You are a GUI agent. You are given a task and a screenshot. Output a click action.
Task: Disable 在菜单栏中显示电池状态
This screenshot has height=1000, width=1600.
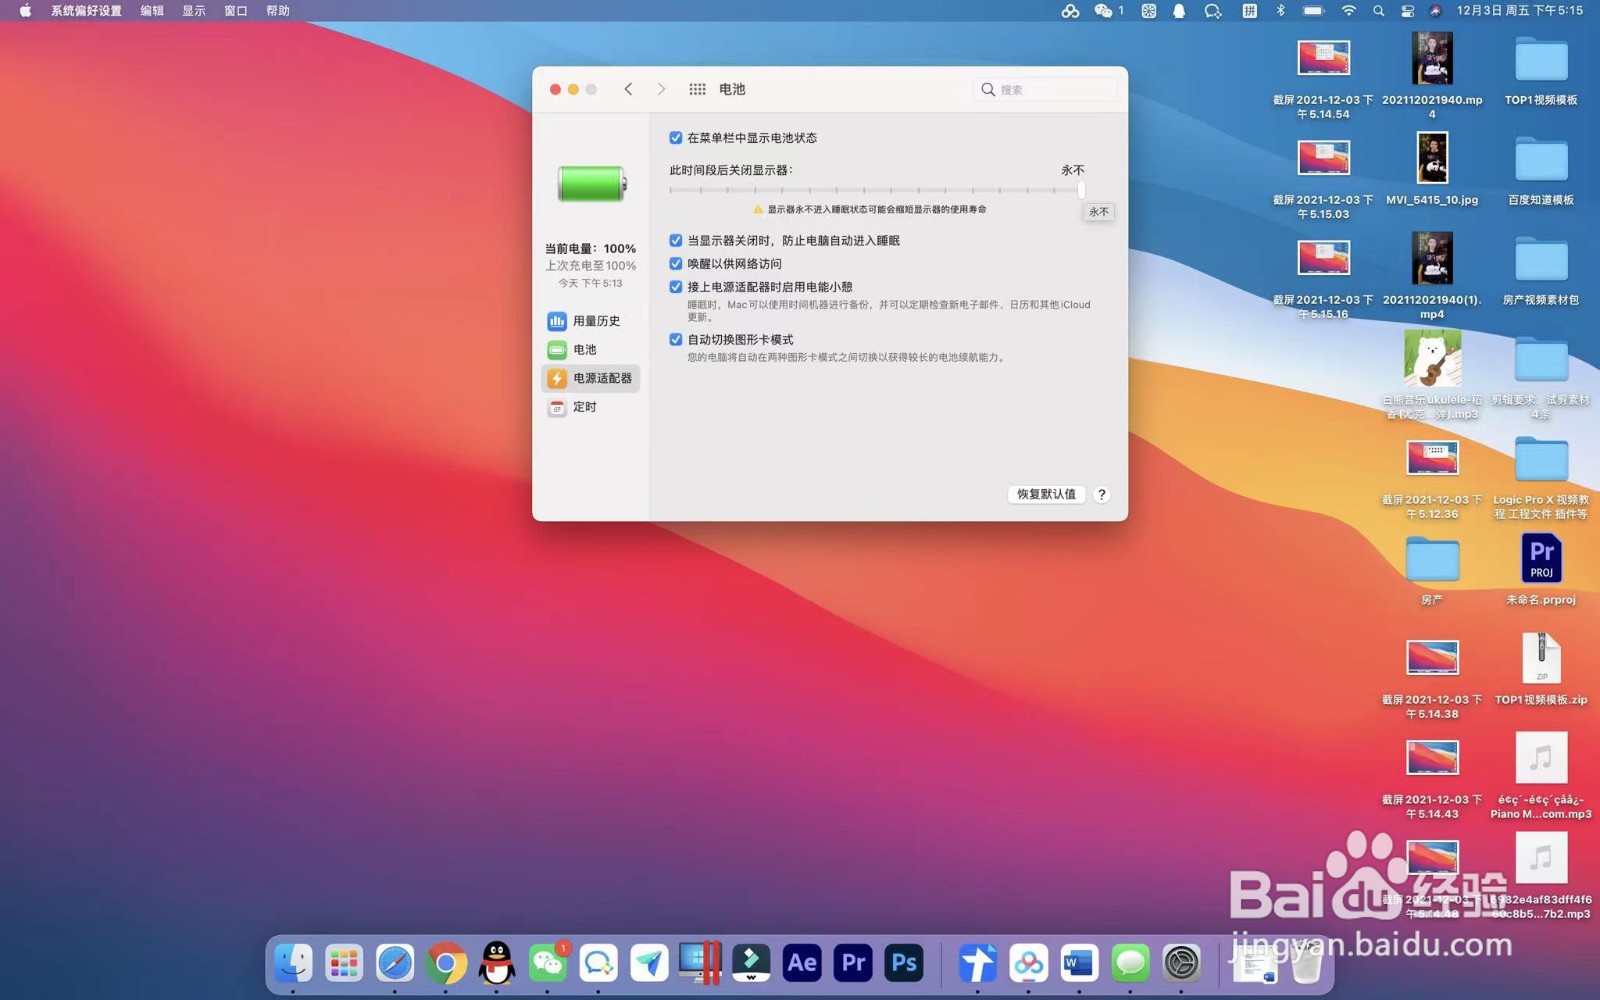pyautogui.click(x=676, y=137)
